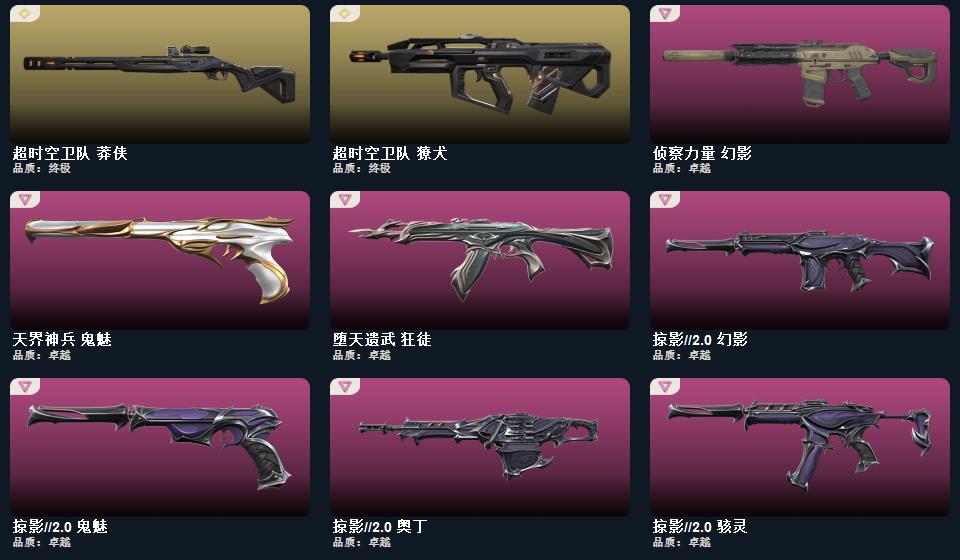
Task: Select the 超时空卫队 獠犬 weapon image
Action: 480,74
